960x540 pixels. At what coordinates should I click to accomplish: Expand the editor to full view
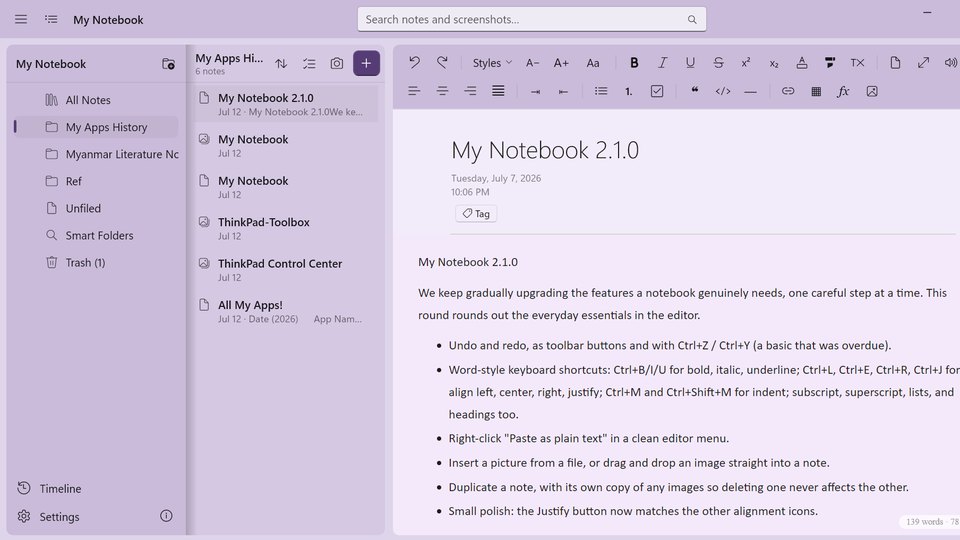(x=923, y=62)
